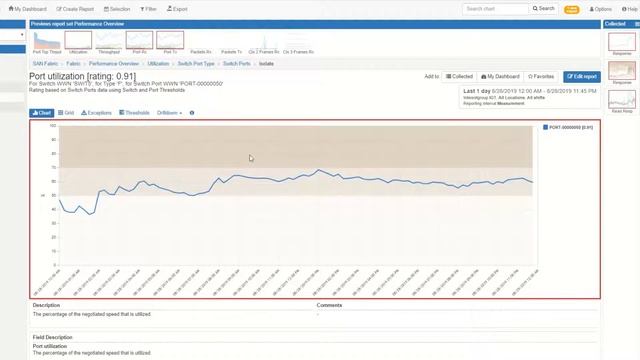This screenshot has width=640, height=360.
Task: Open the Create Report menu
Action: pyautogui.click(x=75, y=9)
